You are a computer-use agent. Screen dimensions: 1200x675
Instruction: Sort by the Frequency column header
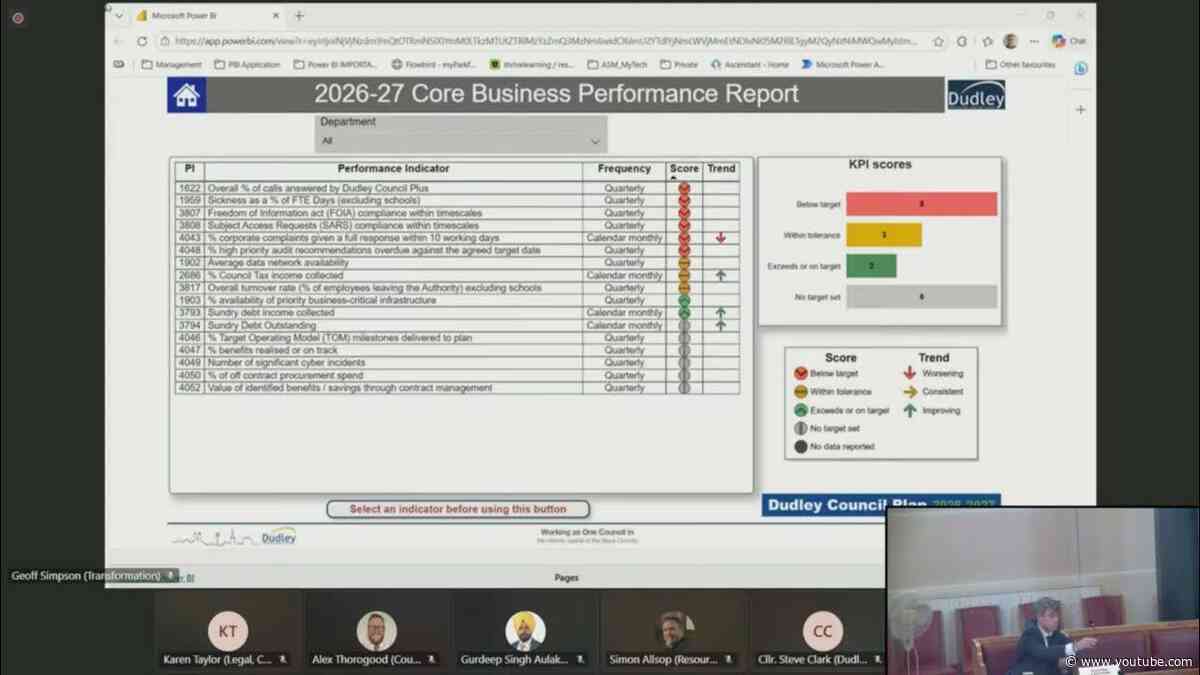(x=624, y=169)
